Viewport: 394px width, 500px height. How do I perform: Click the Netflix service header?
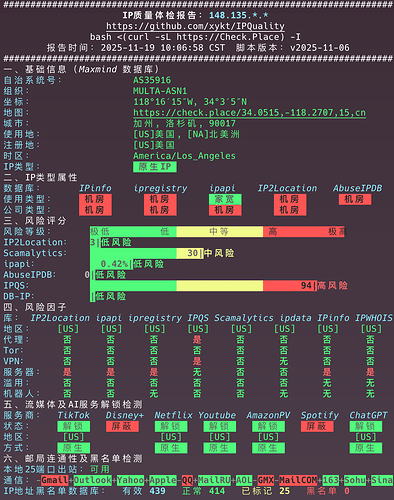click(x=174, y=415)
